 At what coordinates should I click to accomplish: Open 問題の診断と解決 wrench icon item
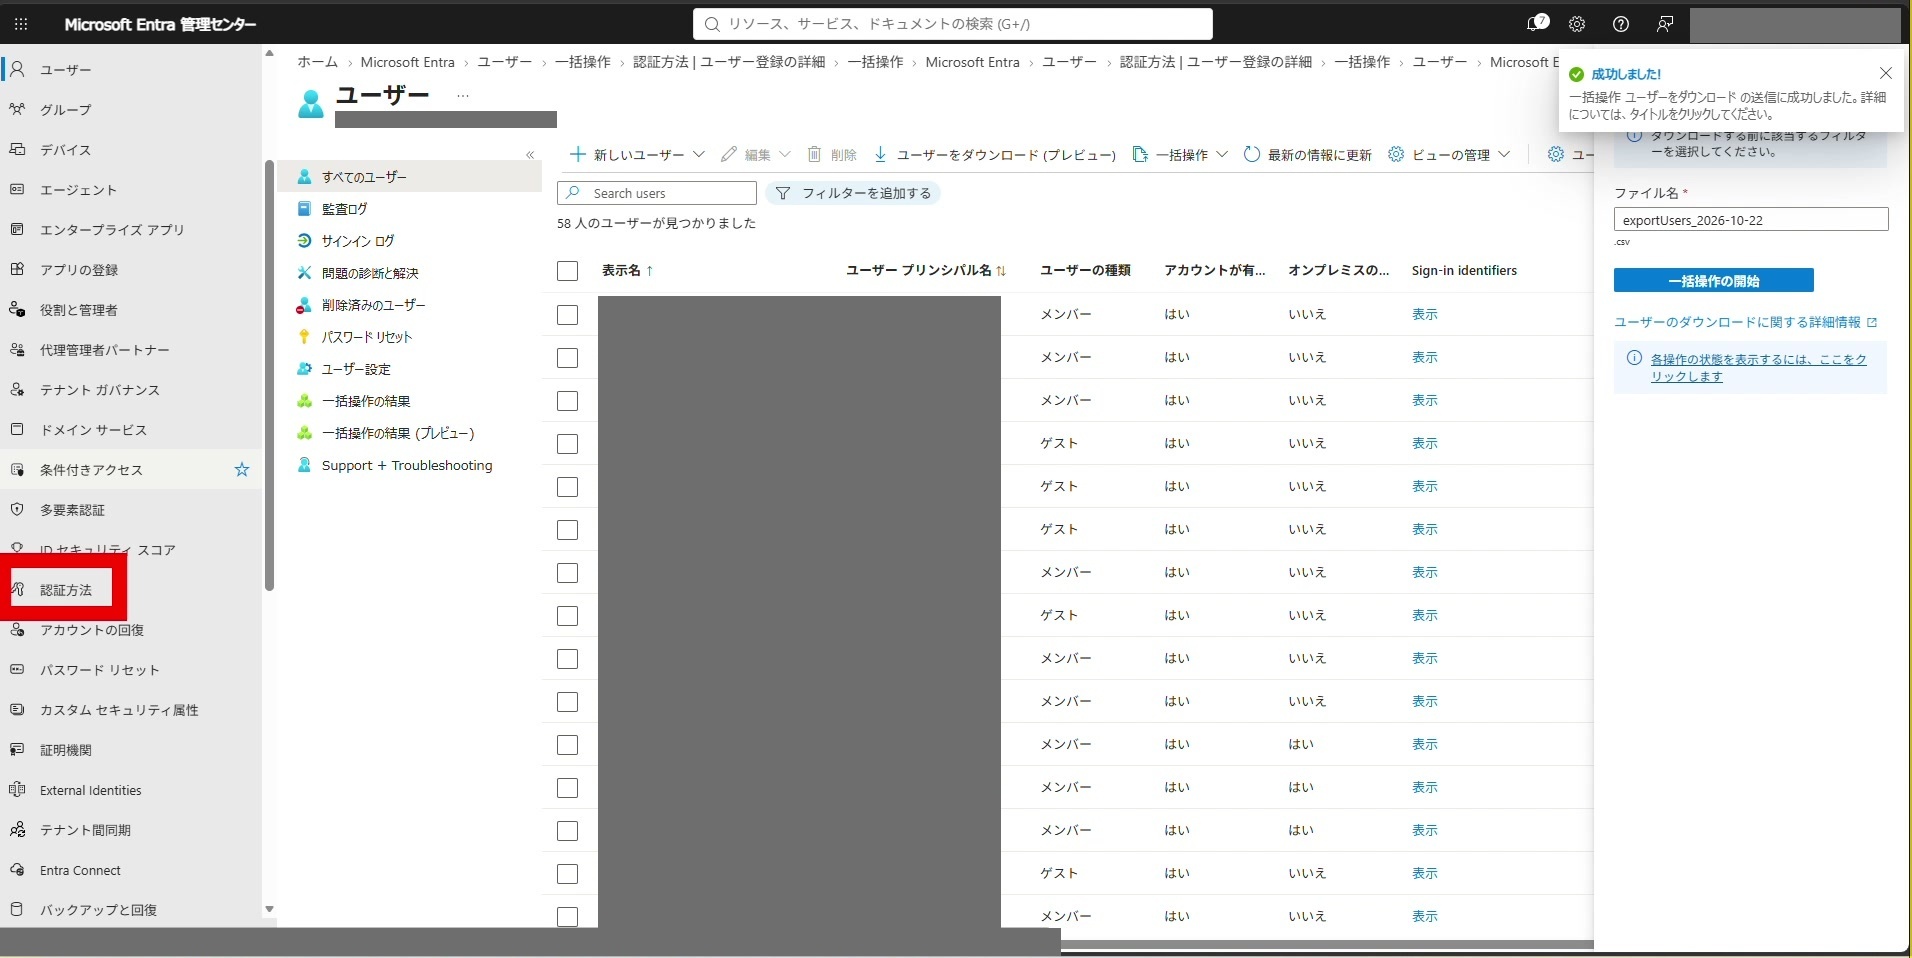tap(304, 273)
